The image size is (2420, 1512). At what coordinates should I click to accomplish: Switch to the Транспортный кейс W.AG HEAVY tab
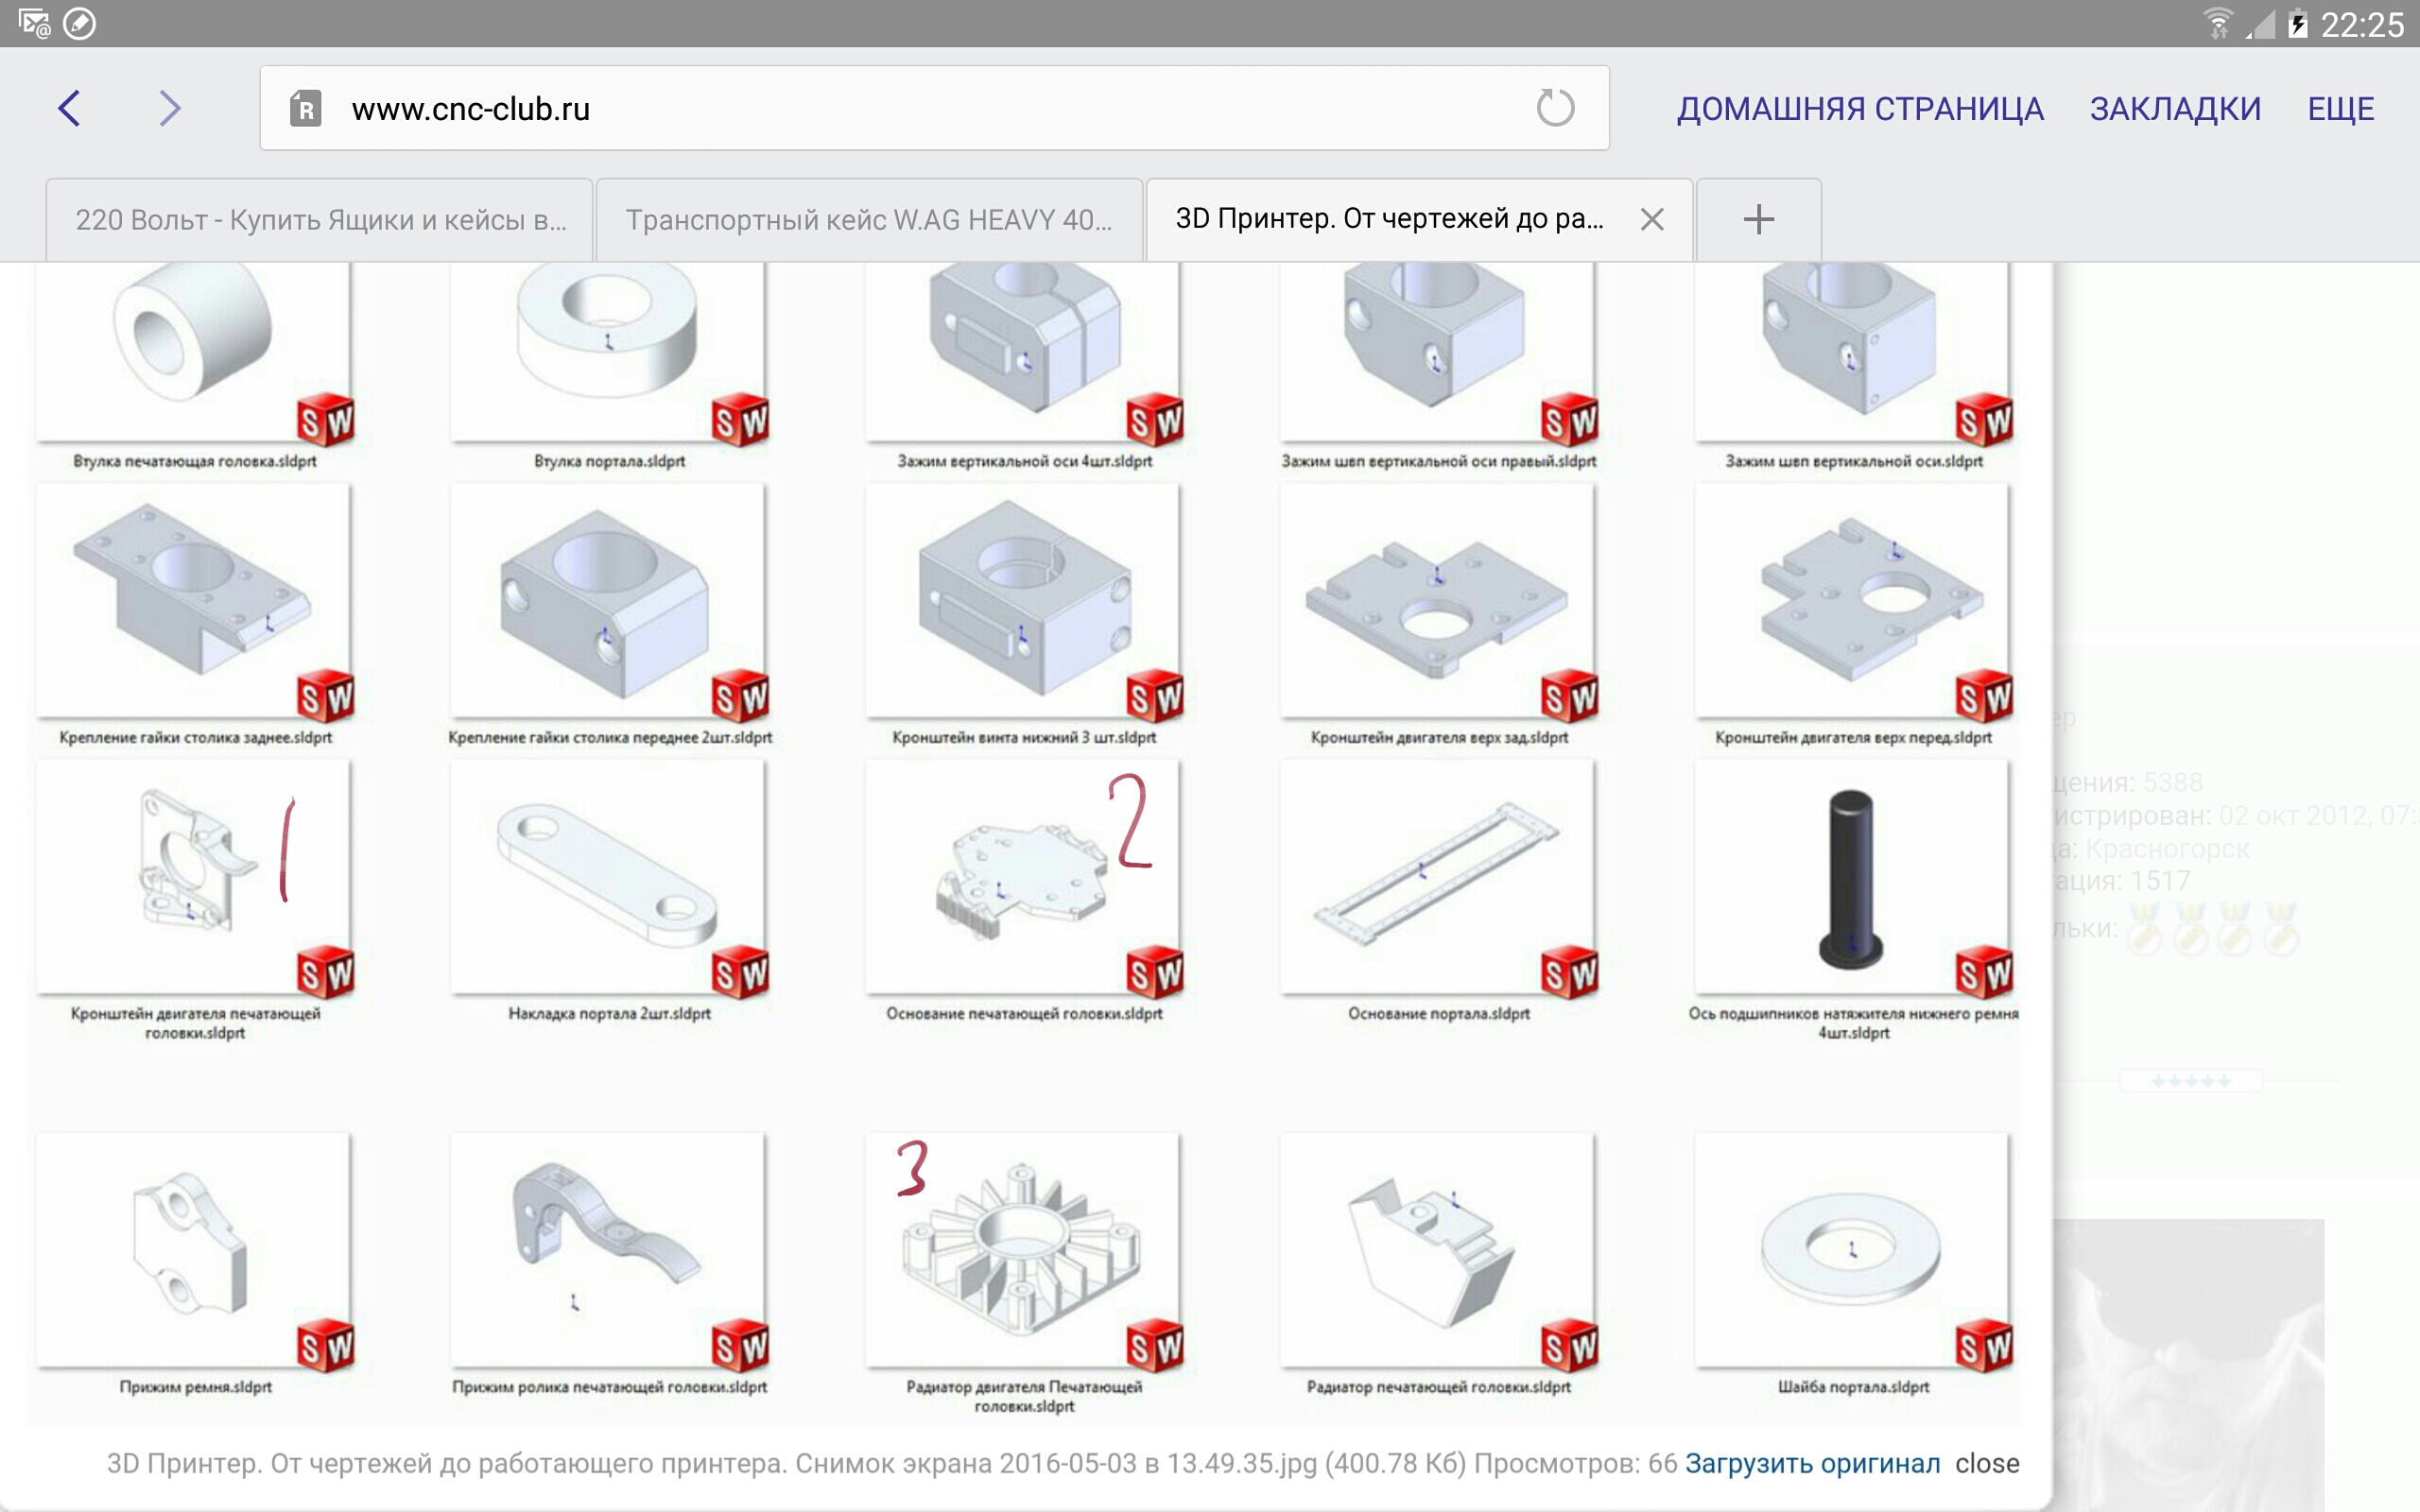[869, 220]
